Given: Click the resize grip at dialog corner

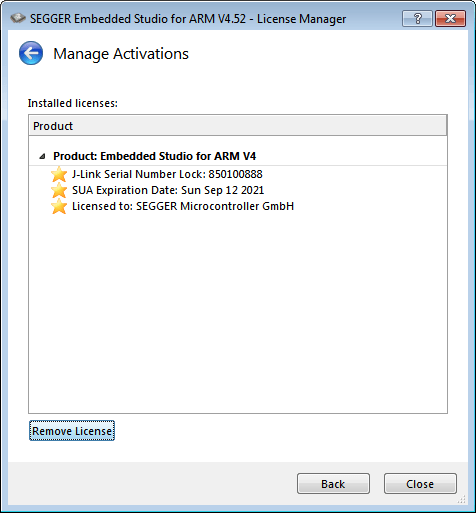Looking at the screenshot, I should pyautogui.click(x=461, y=499).
